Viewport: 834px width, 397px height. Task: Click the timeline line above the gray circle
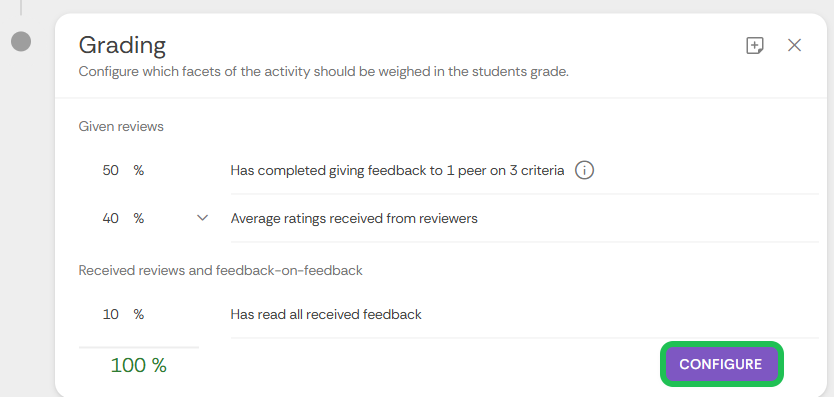[21, 7]
